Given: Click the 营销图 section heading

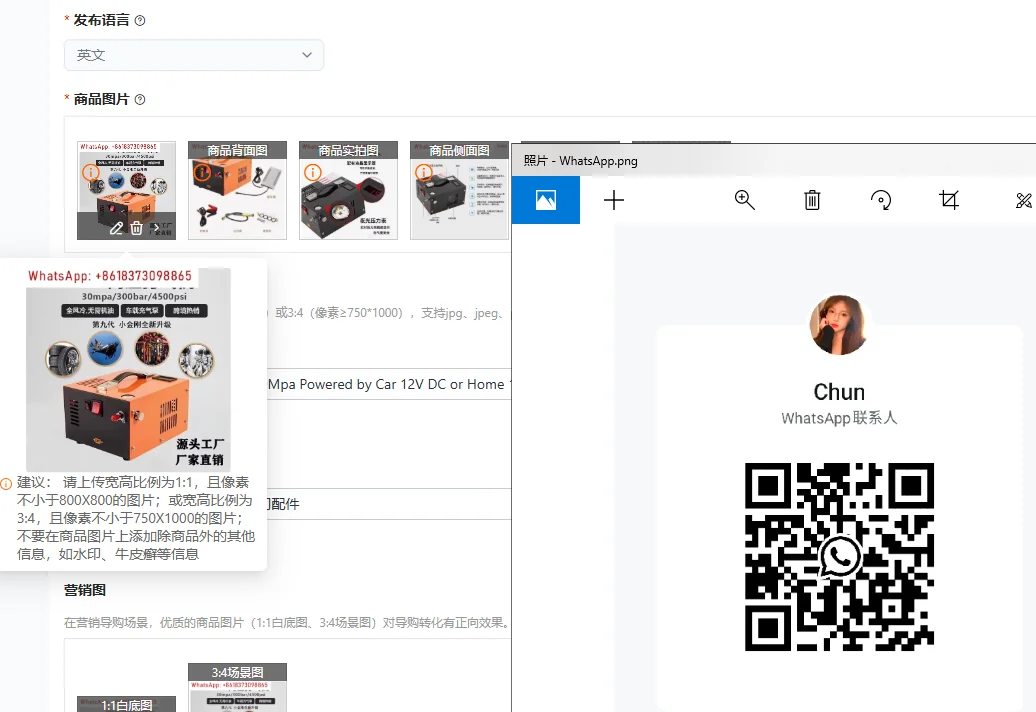Looking at the screenshot, I should [x=85, y=590].
